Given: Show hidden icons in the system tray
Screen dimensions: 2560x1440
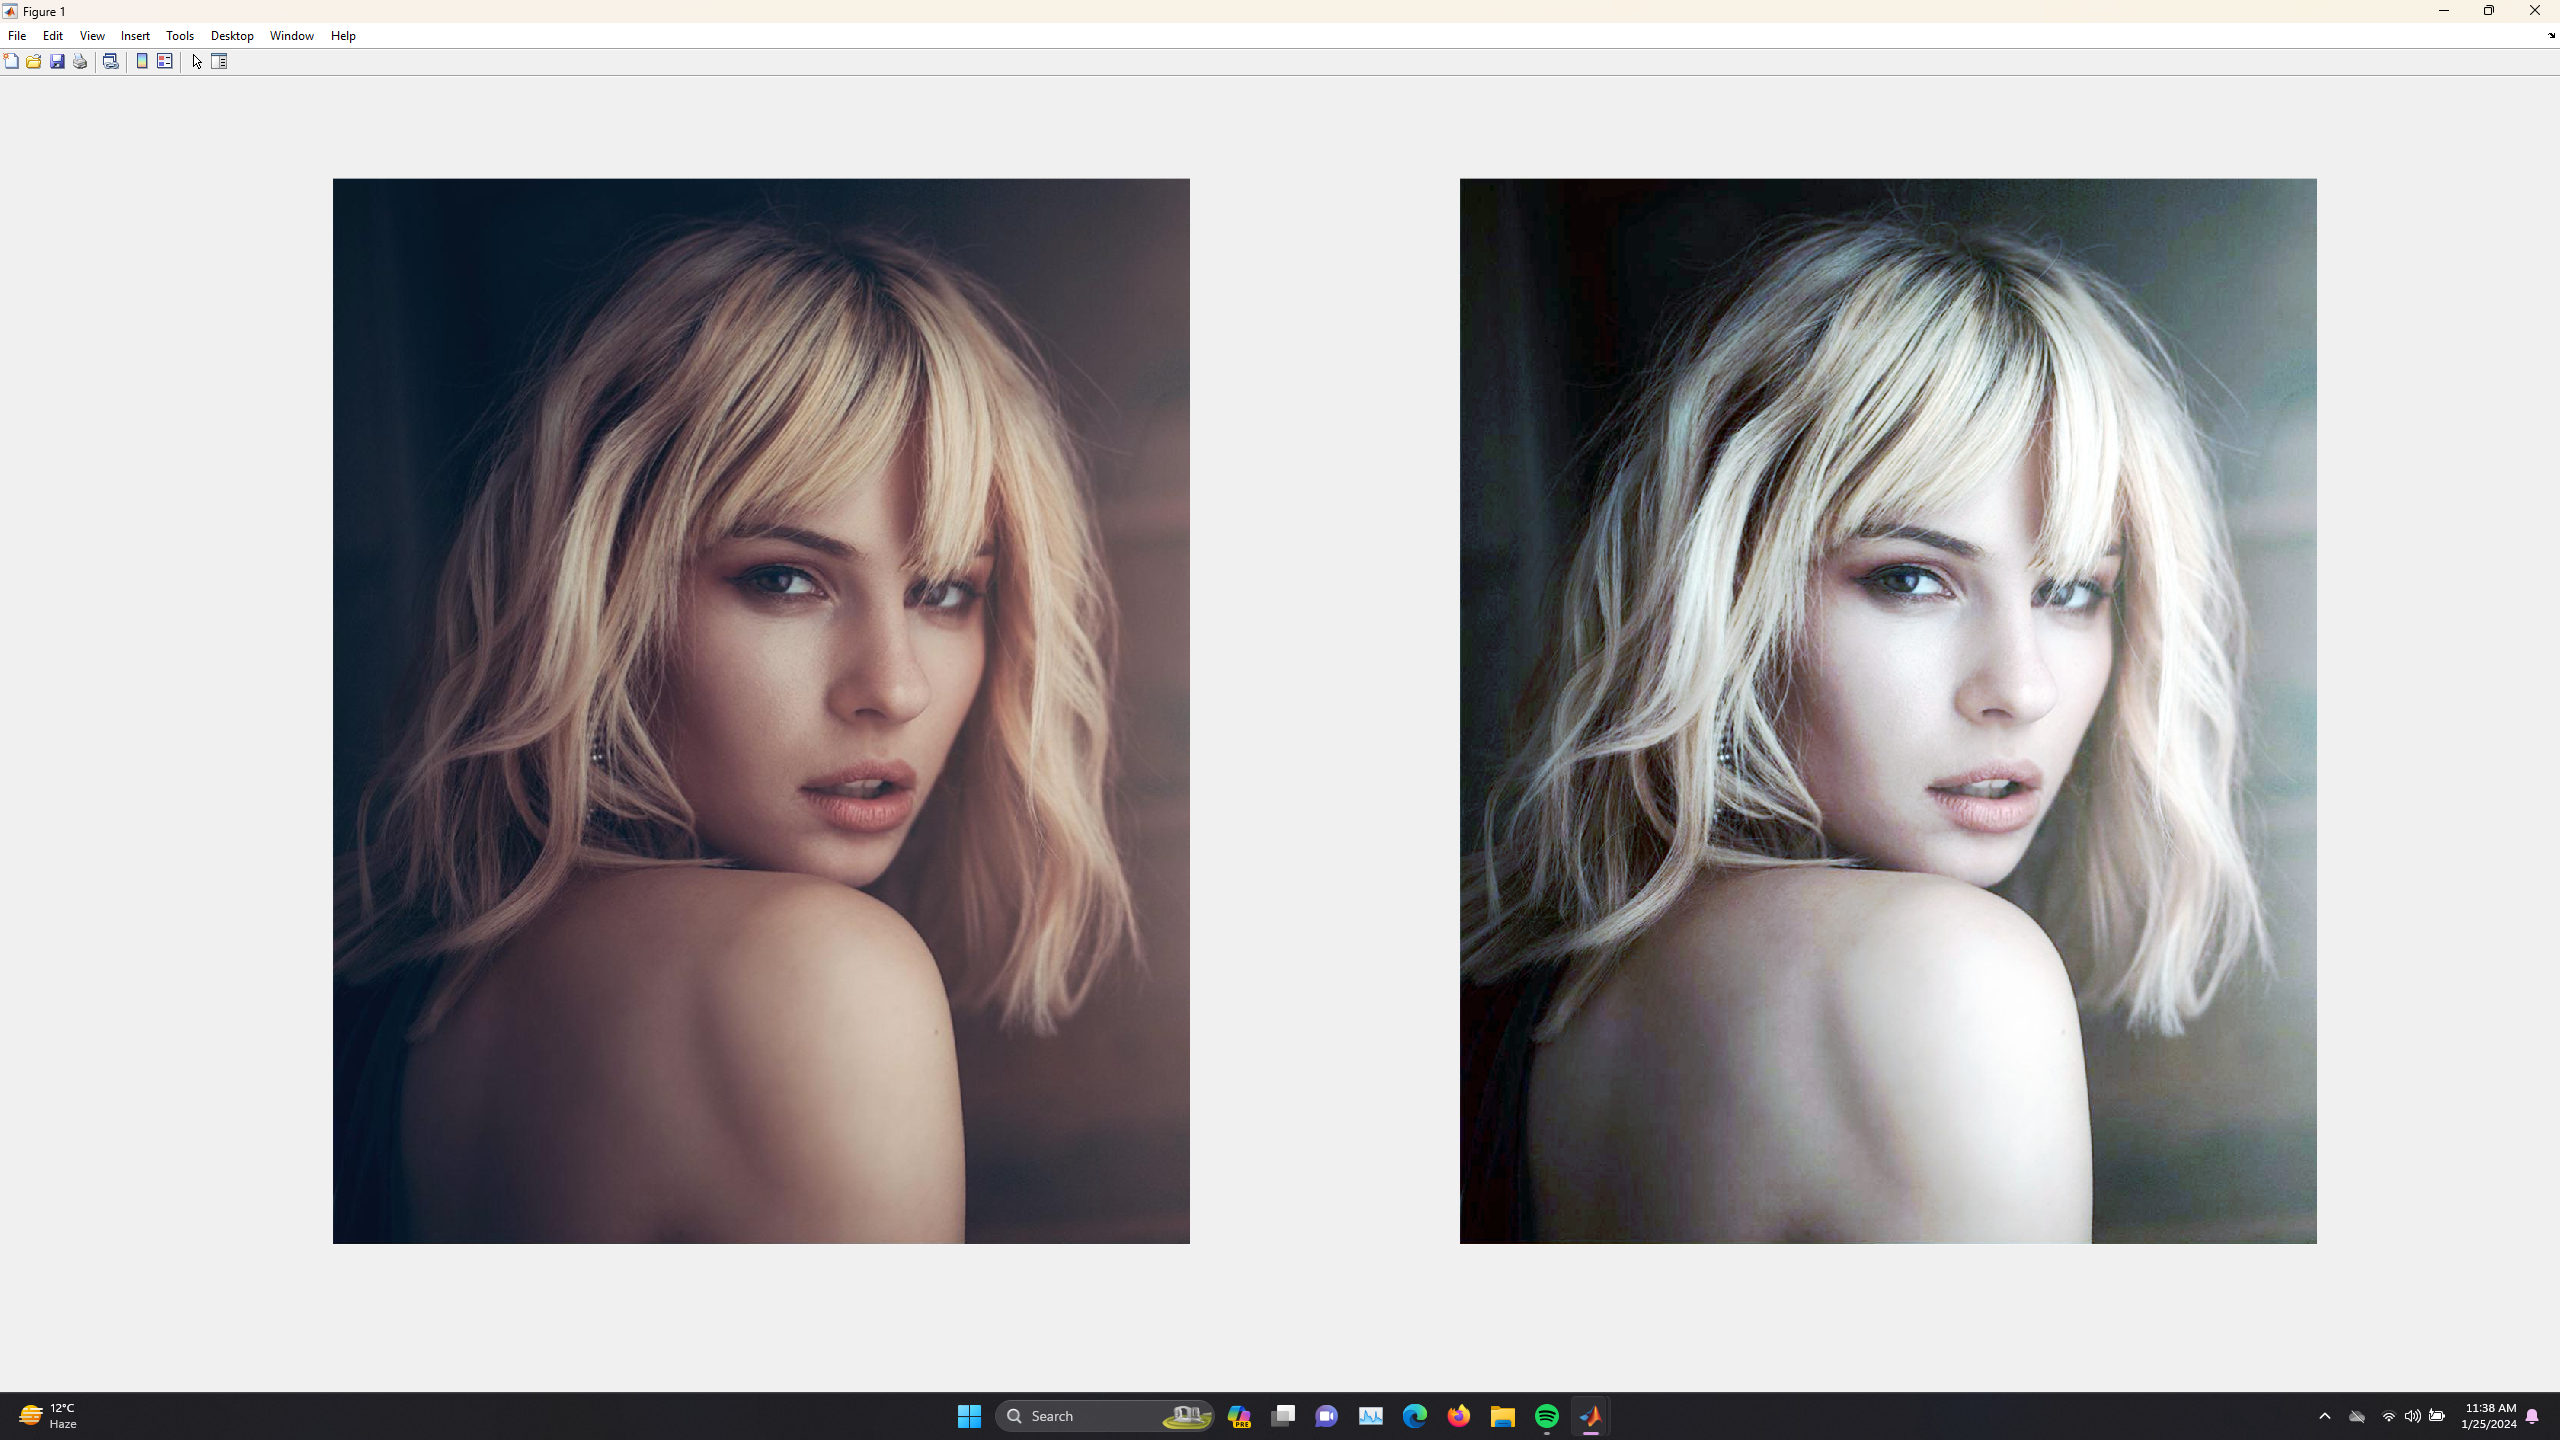Looking at the screenshot, I should [x=2324, y=1416].
